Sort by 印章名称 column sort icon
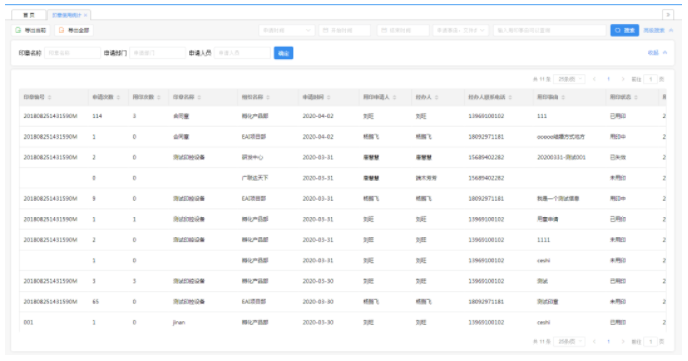Image resolution: width=688 pixels, height=361 pixels. (x=199, y=97)
